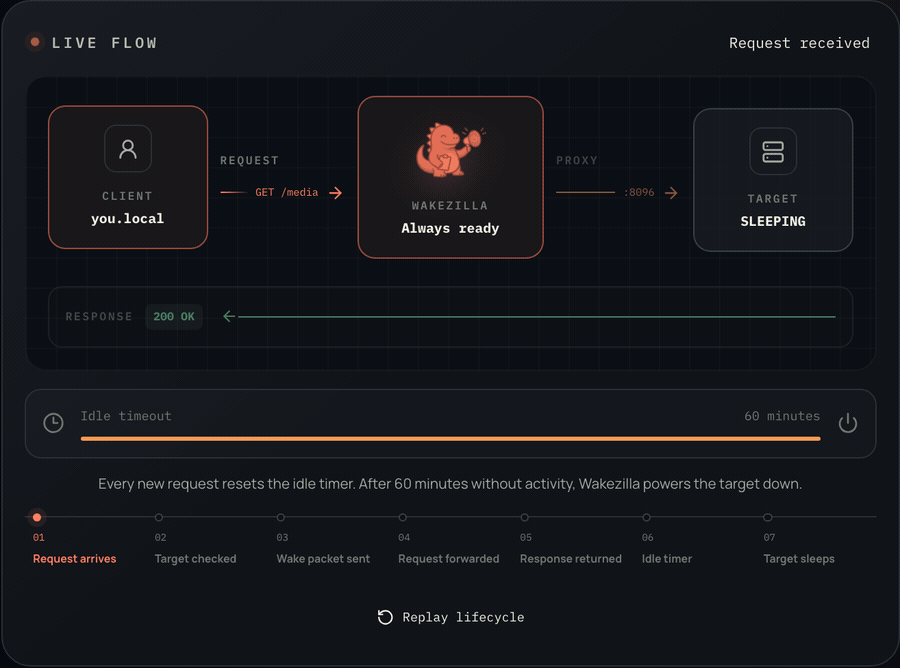Click the orange idle timeout progress bar
This screenshot has height=668, width=900.
pos(451,438)
